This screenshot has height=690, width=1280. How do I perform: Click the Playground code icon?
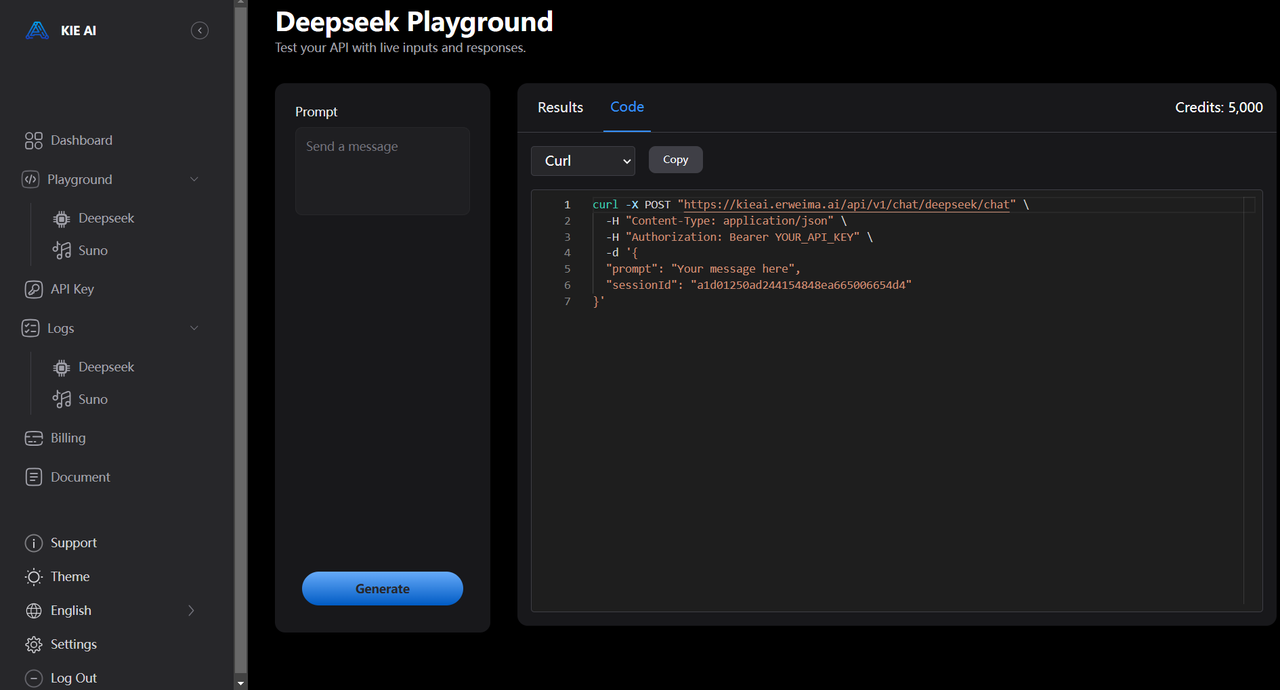point(30,180)
